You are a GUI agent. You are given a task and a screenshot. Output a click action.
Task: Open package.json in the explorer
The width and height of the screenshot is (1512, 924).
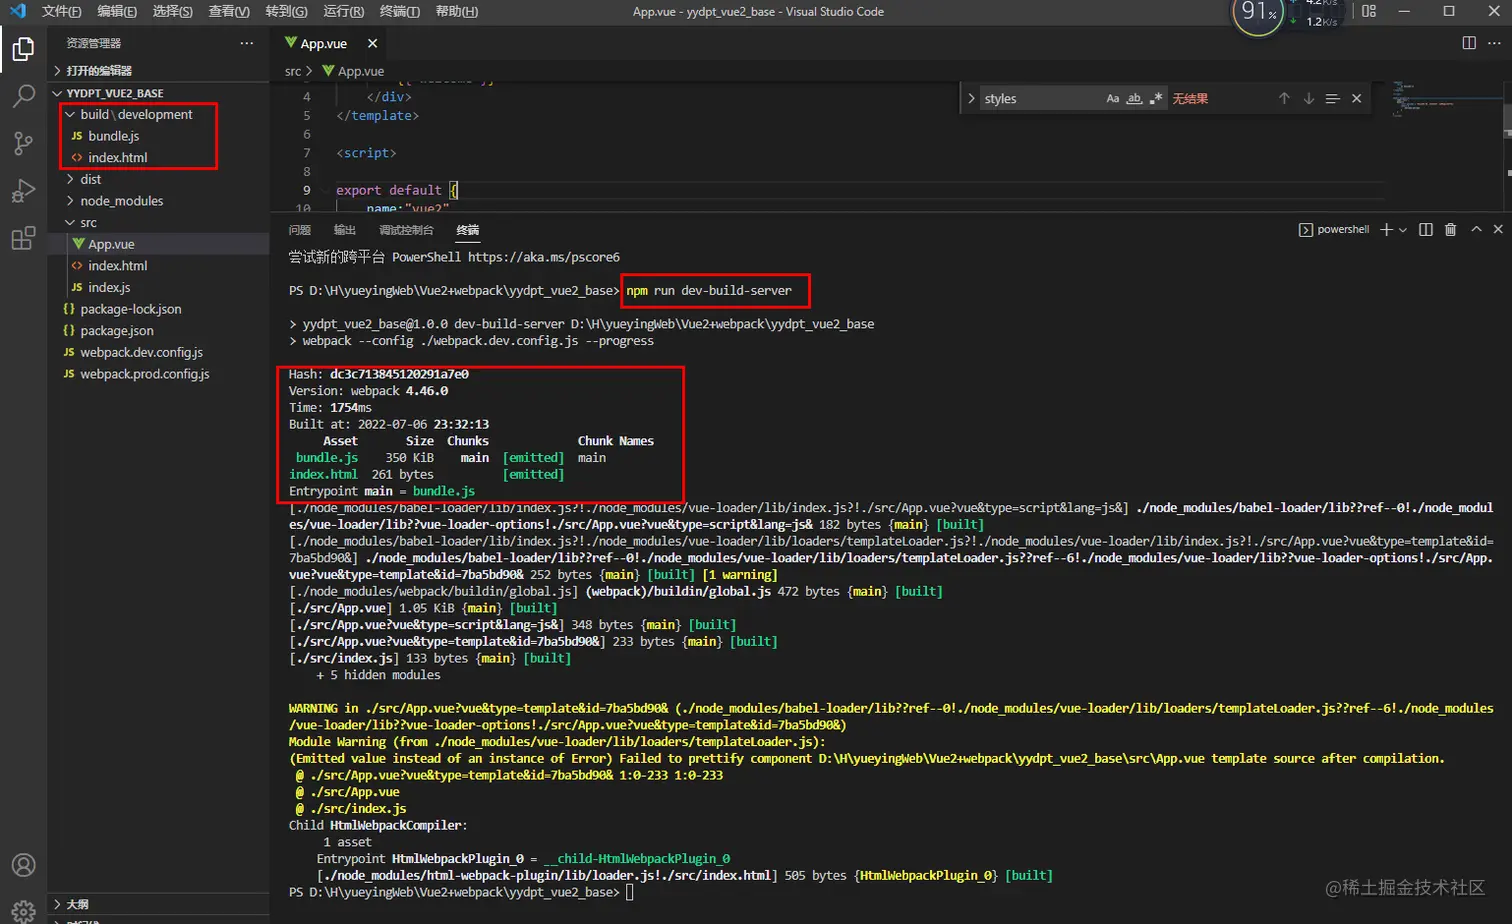(160, 331)
